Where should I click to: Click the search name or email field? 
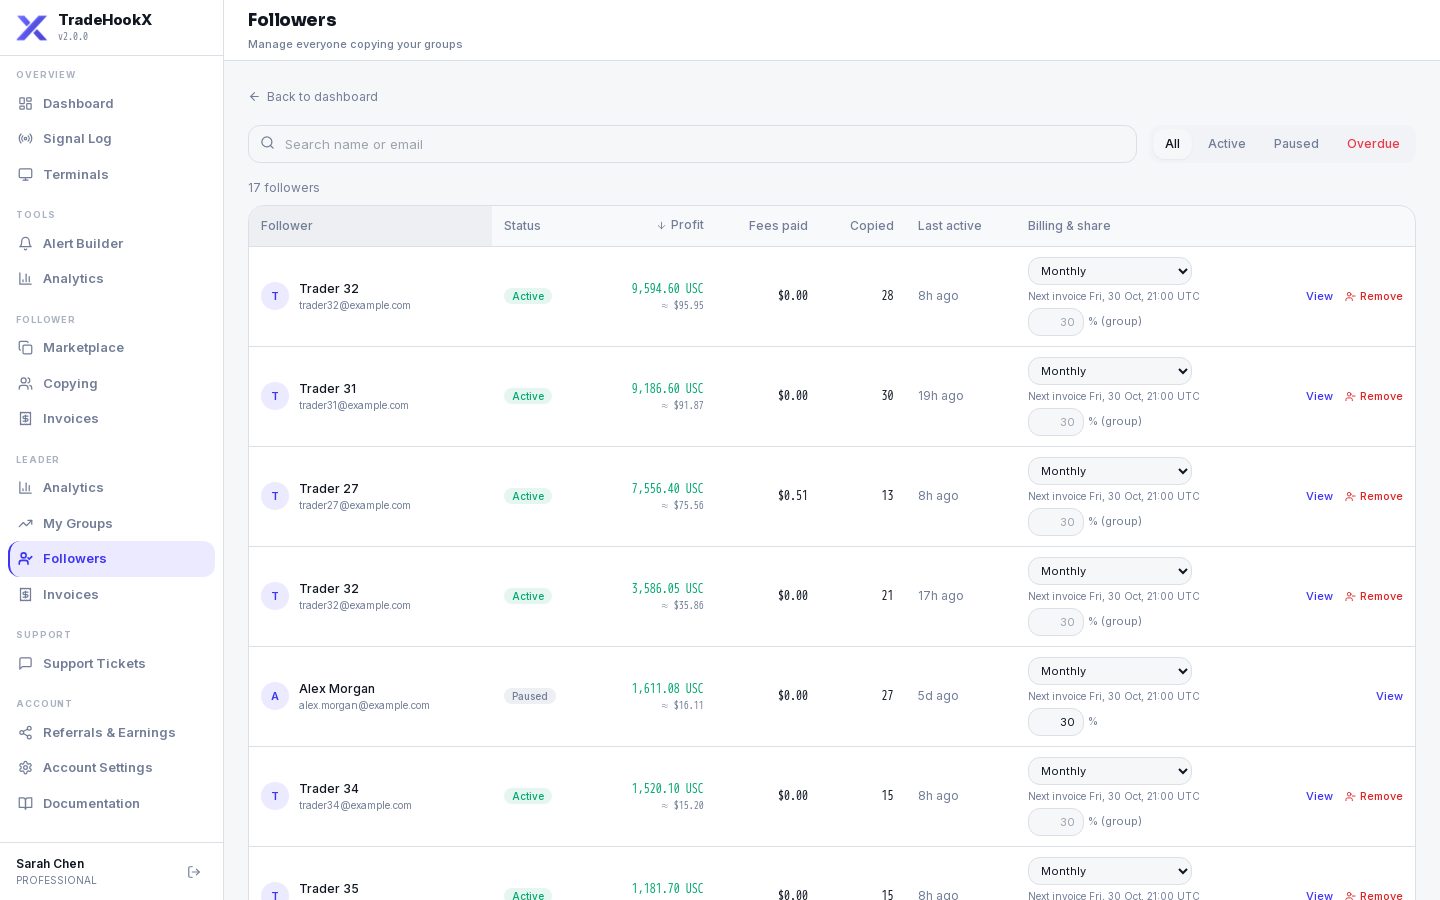tap(692, 144)
